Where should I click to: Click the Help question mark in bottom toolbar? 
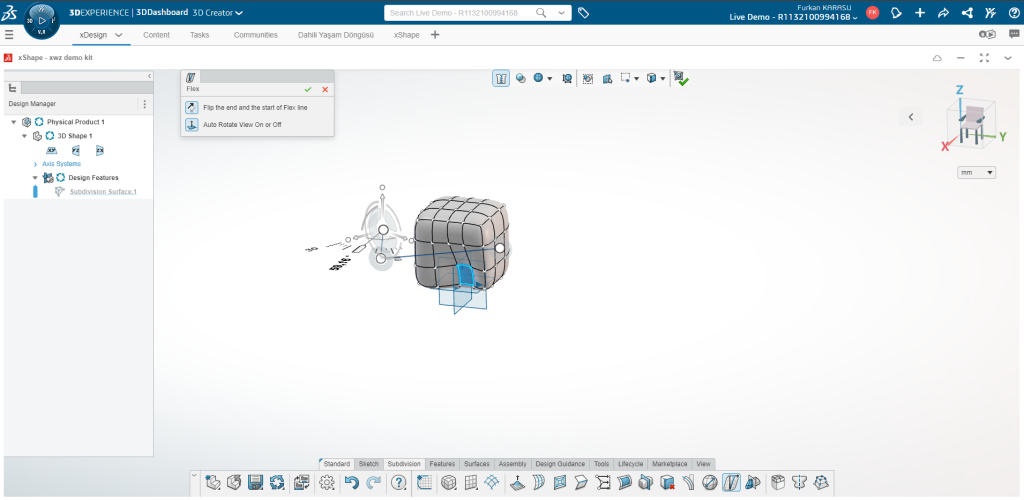point(399,483)
